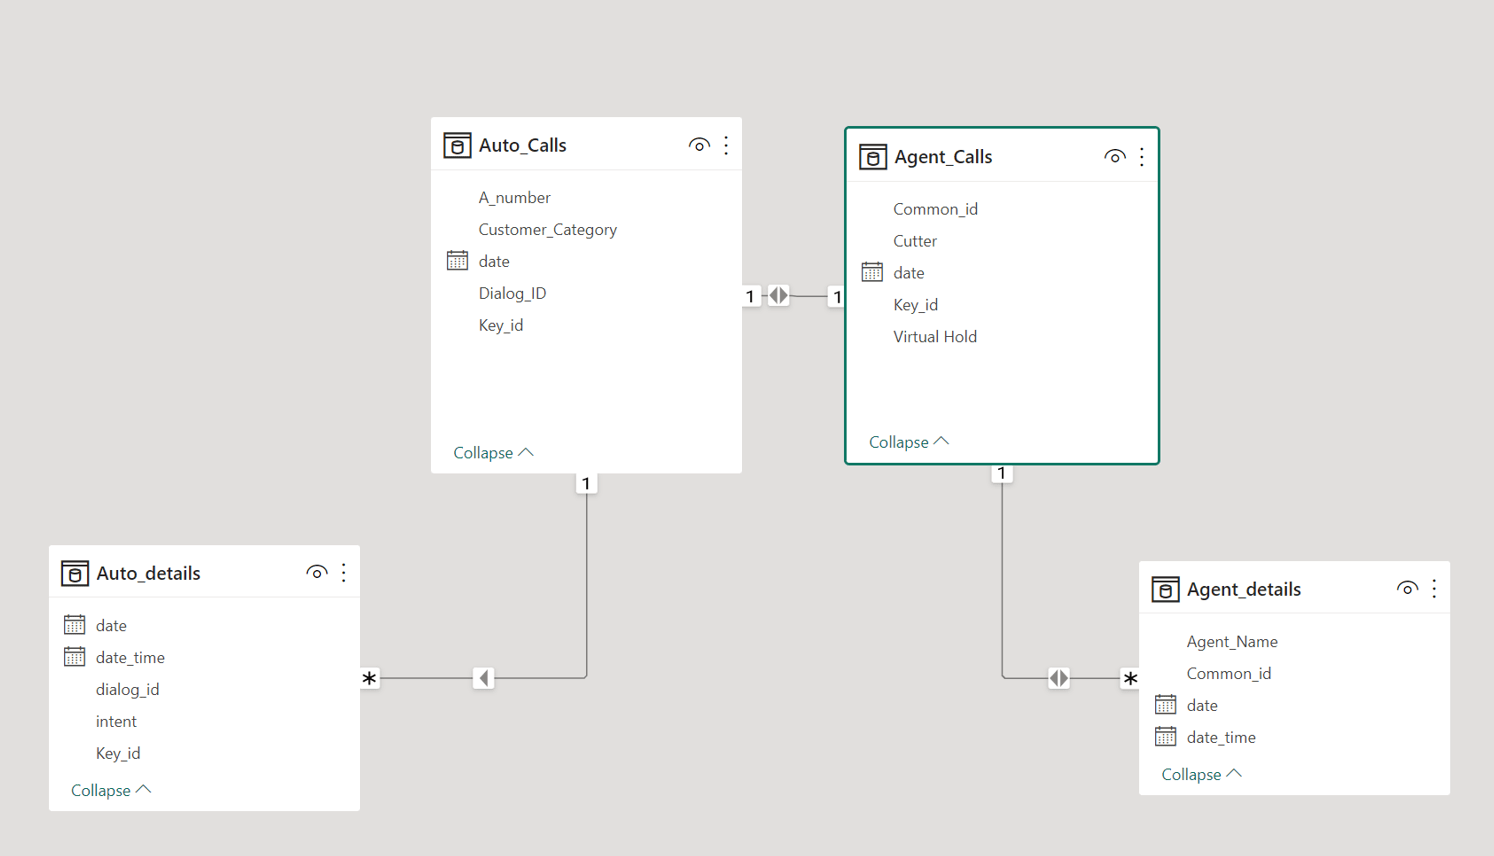
Task: Hide the Auto_details table using eye icon
Action: 316,573
